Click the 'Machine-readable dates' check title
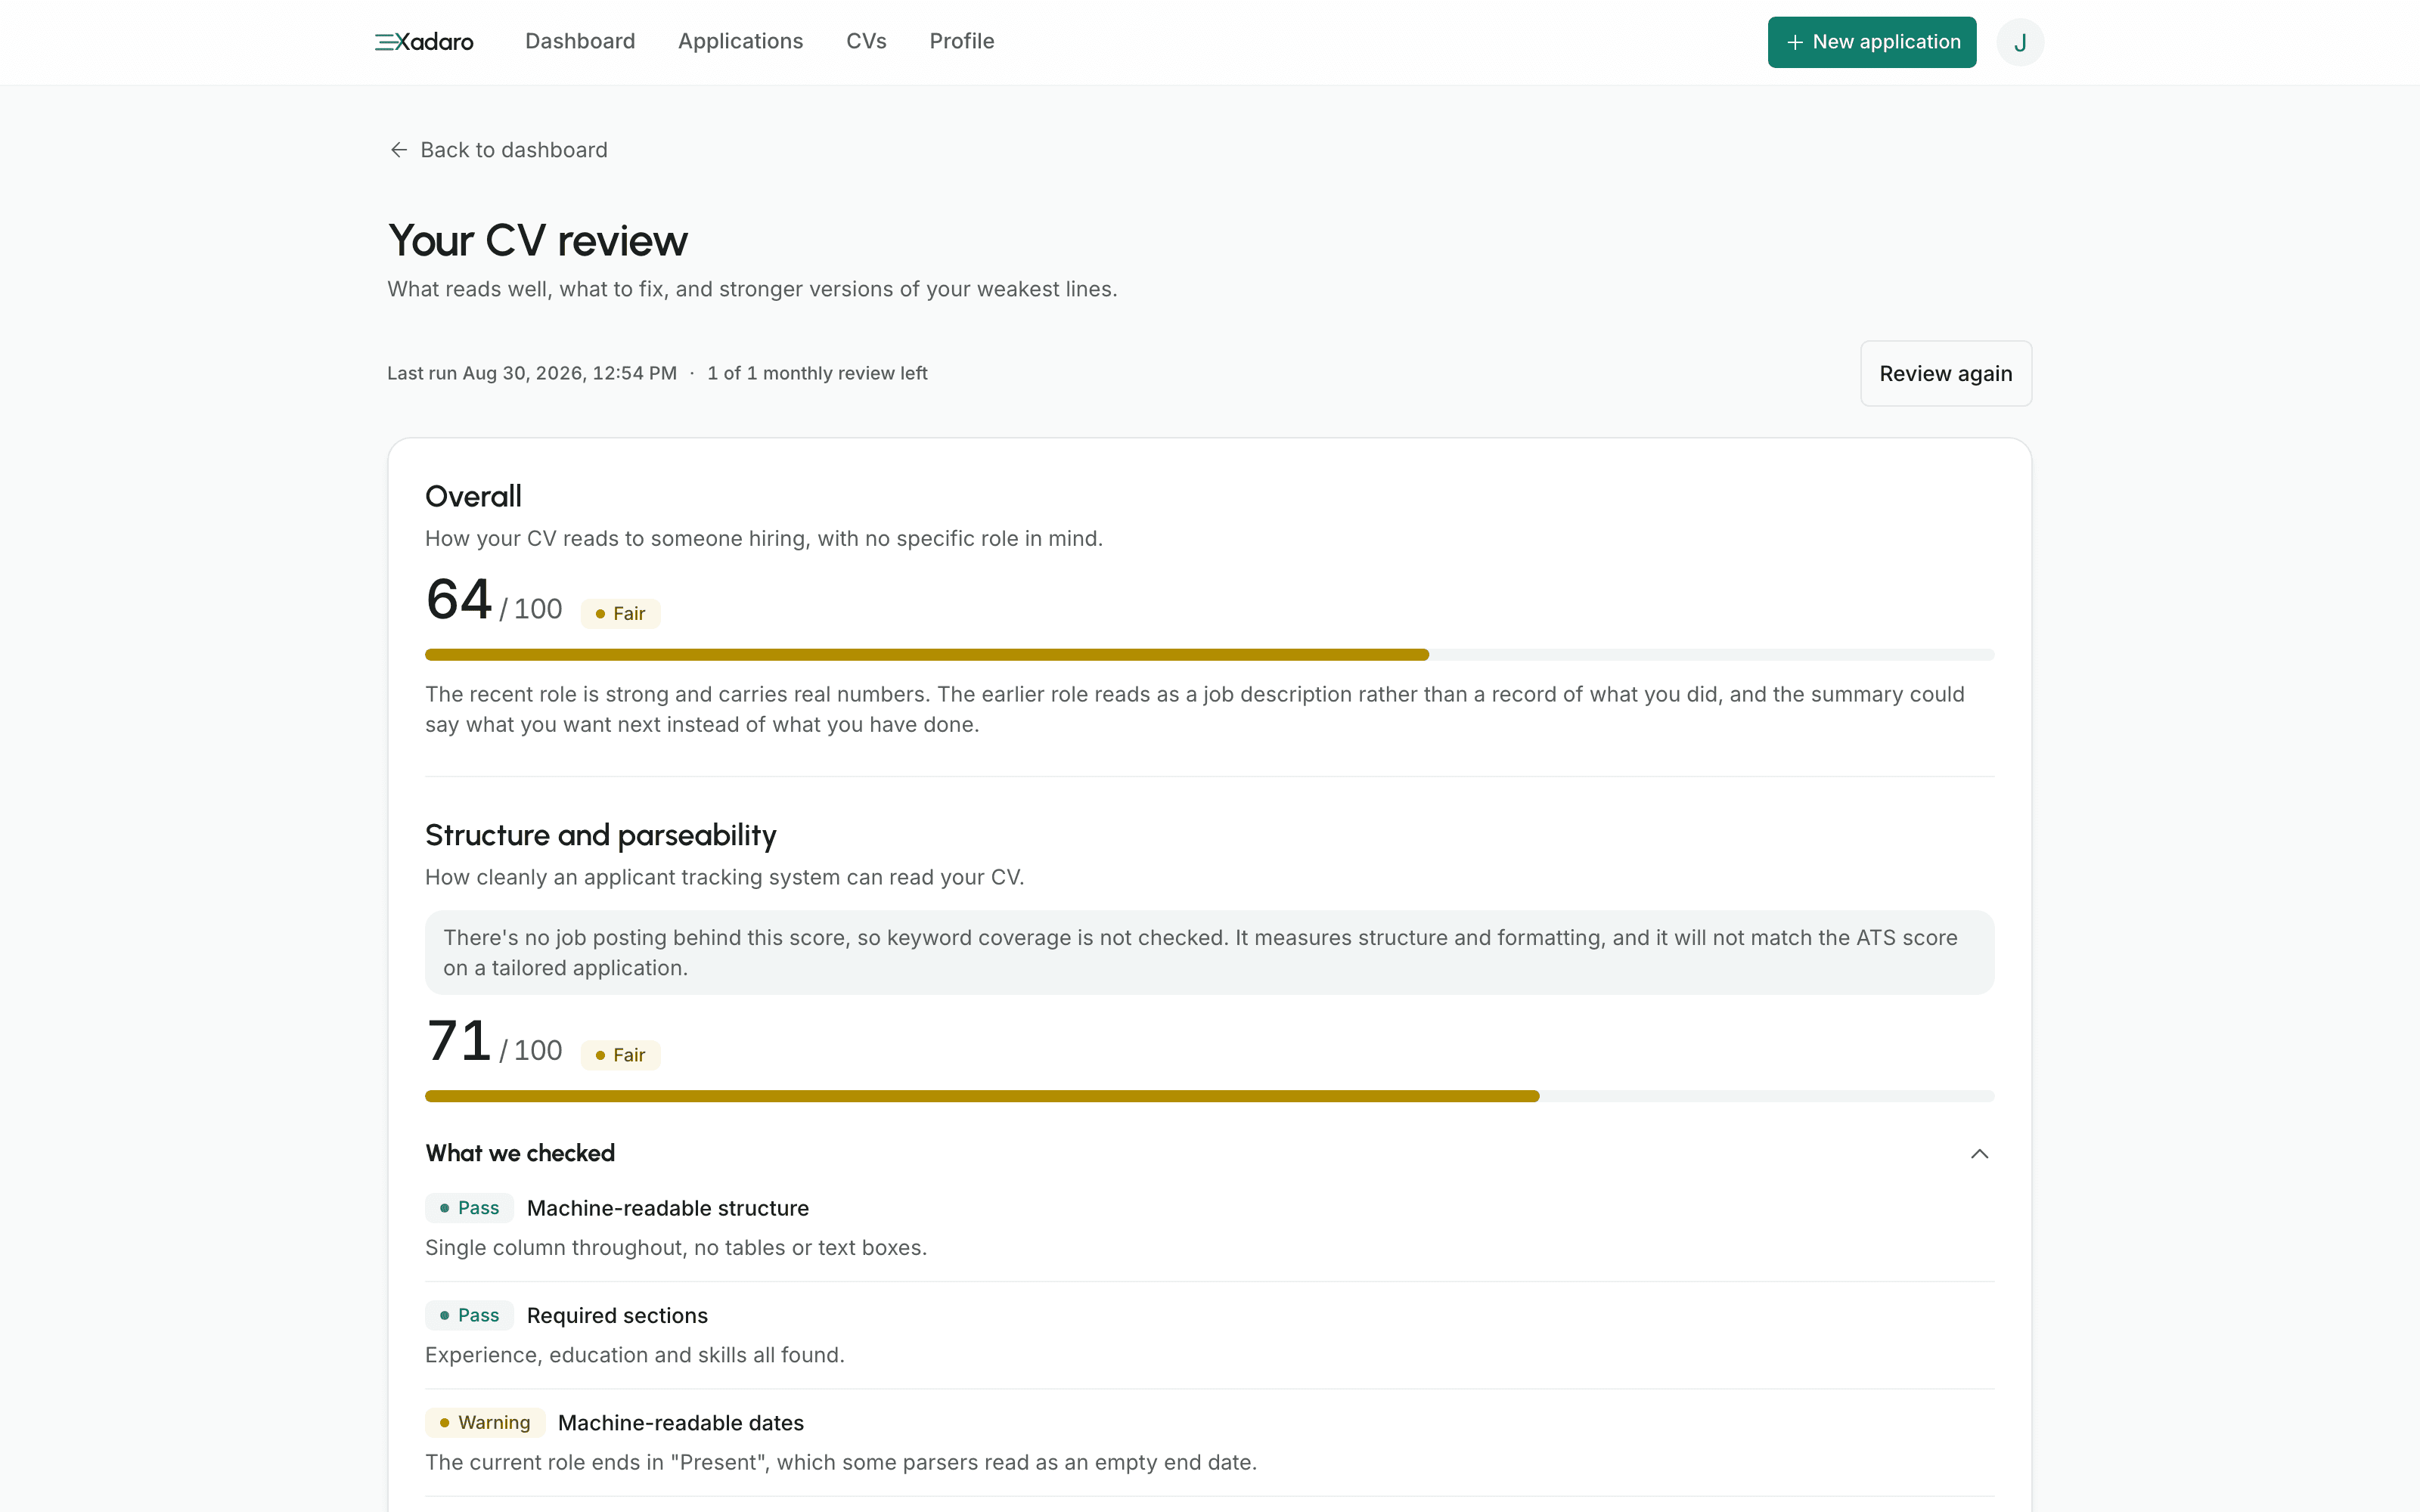The width and height of the screenshot is (2420, 1512). click(x=681, y=1422)
